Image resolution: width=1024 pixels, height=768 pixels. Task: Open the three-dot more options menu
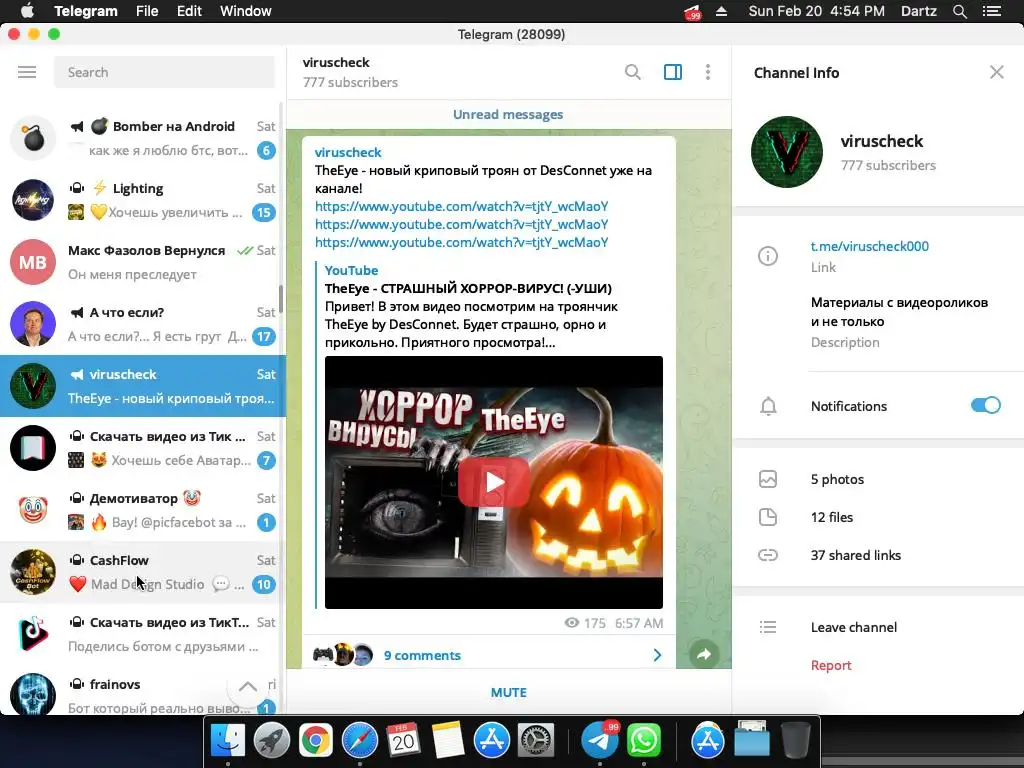pyautogui.click(x=708, y=72)
